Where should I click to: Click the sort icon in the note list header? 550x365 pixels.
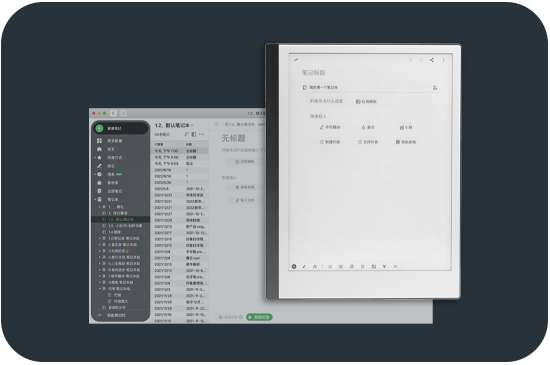(x=186, y=134)
